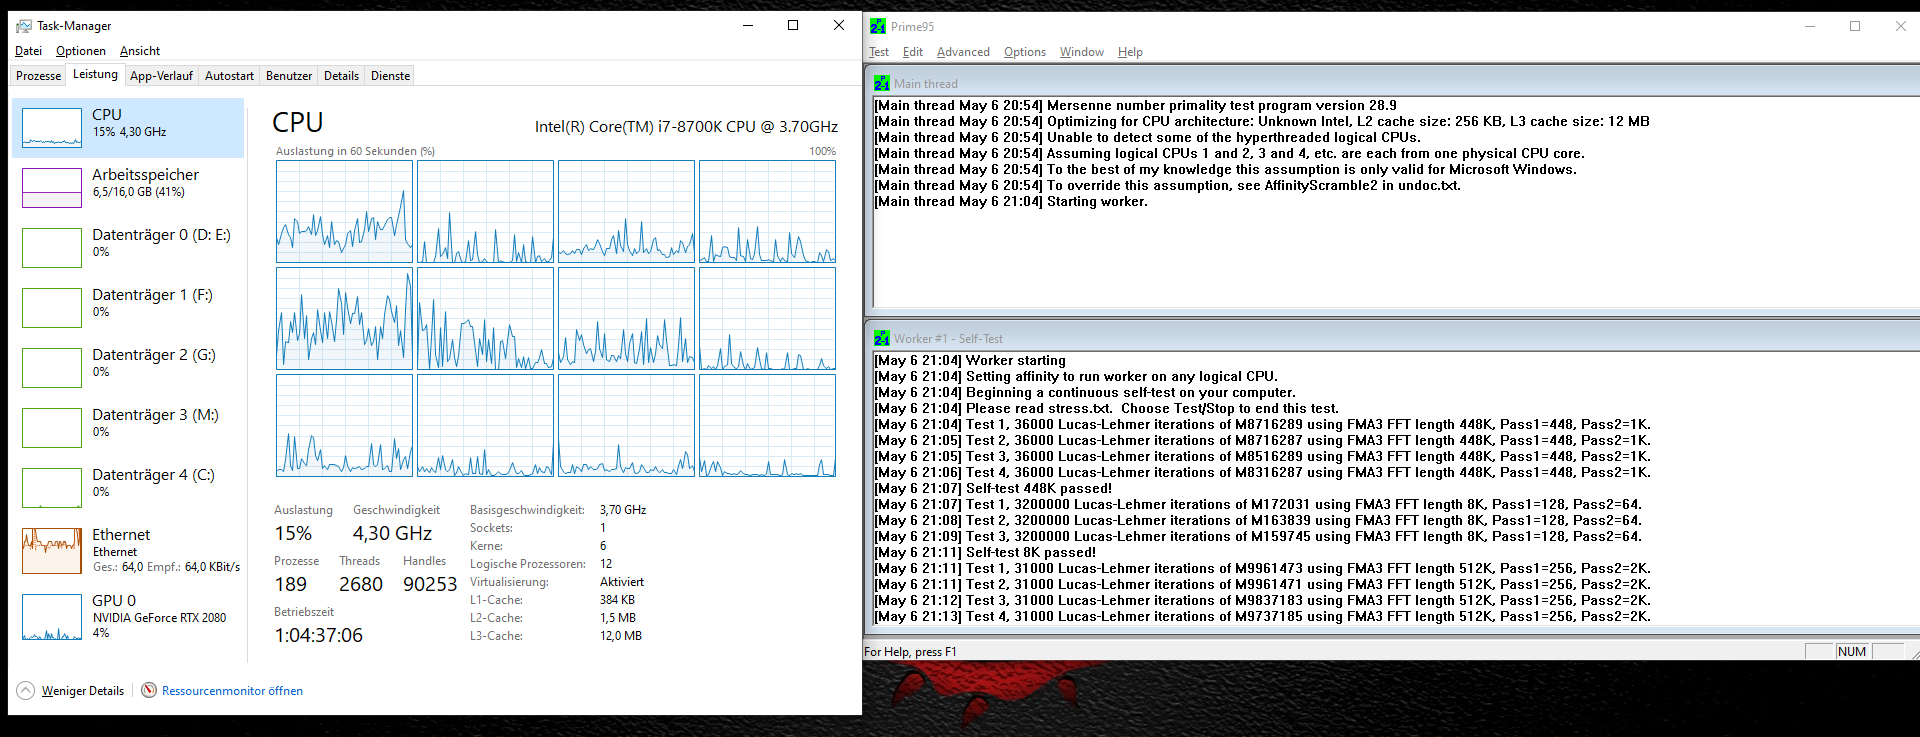Switch to the Details tab
1920x737 pixels.
[x=341, y=76]
